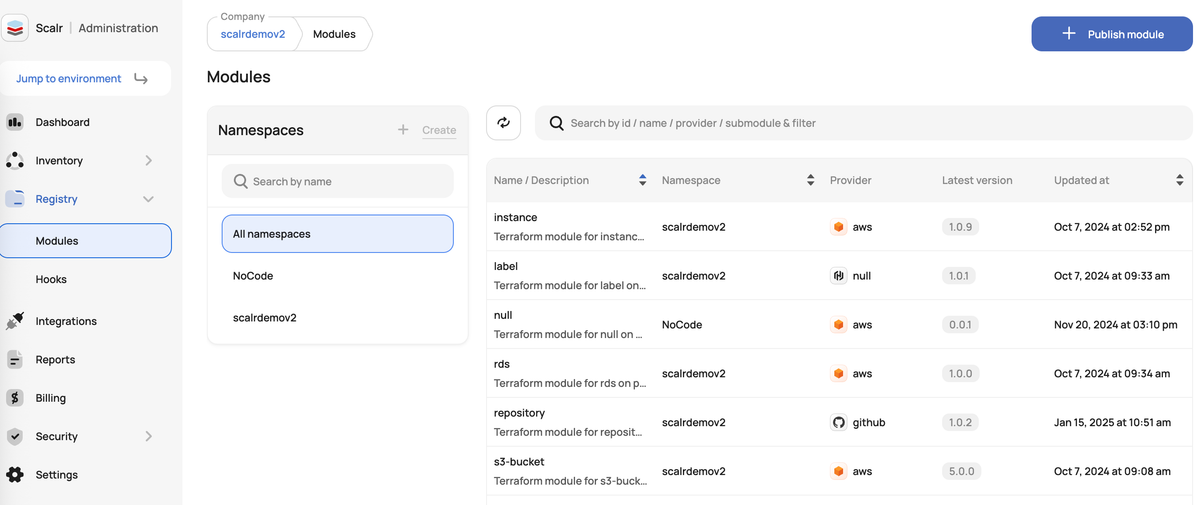Click the Billing dollar icon
Screen dimensions: 1200x505
[x=15, y=398]
